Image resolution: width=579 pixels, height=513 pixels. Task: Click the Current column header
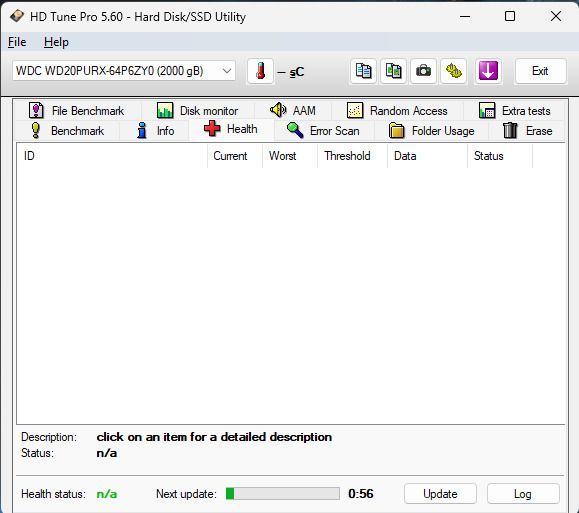tap(235, 156)
